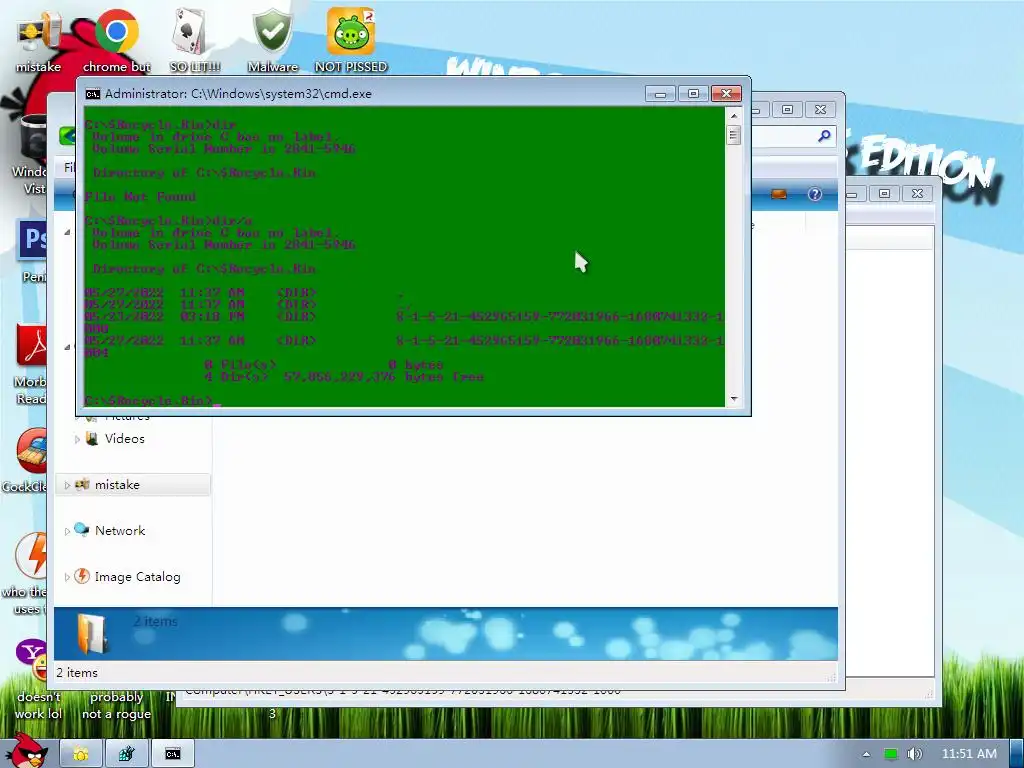Expand the Image Catalog tree node
1024x768 pixels.
click(67, 577)
